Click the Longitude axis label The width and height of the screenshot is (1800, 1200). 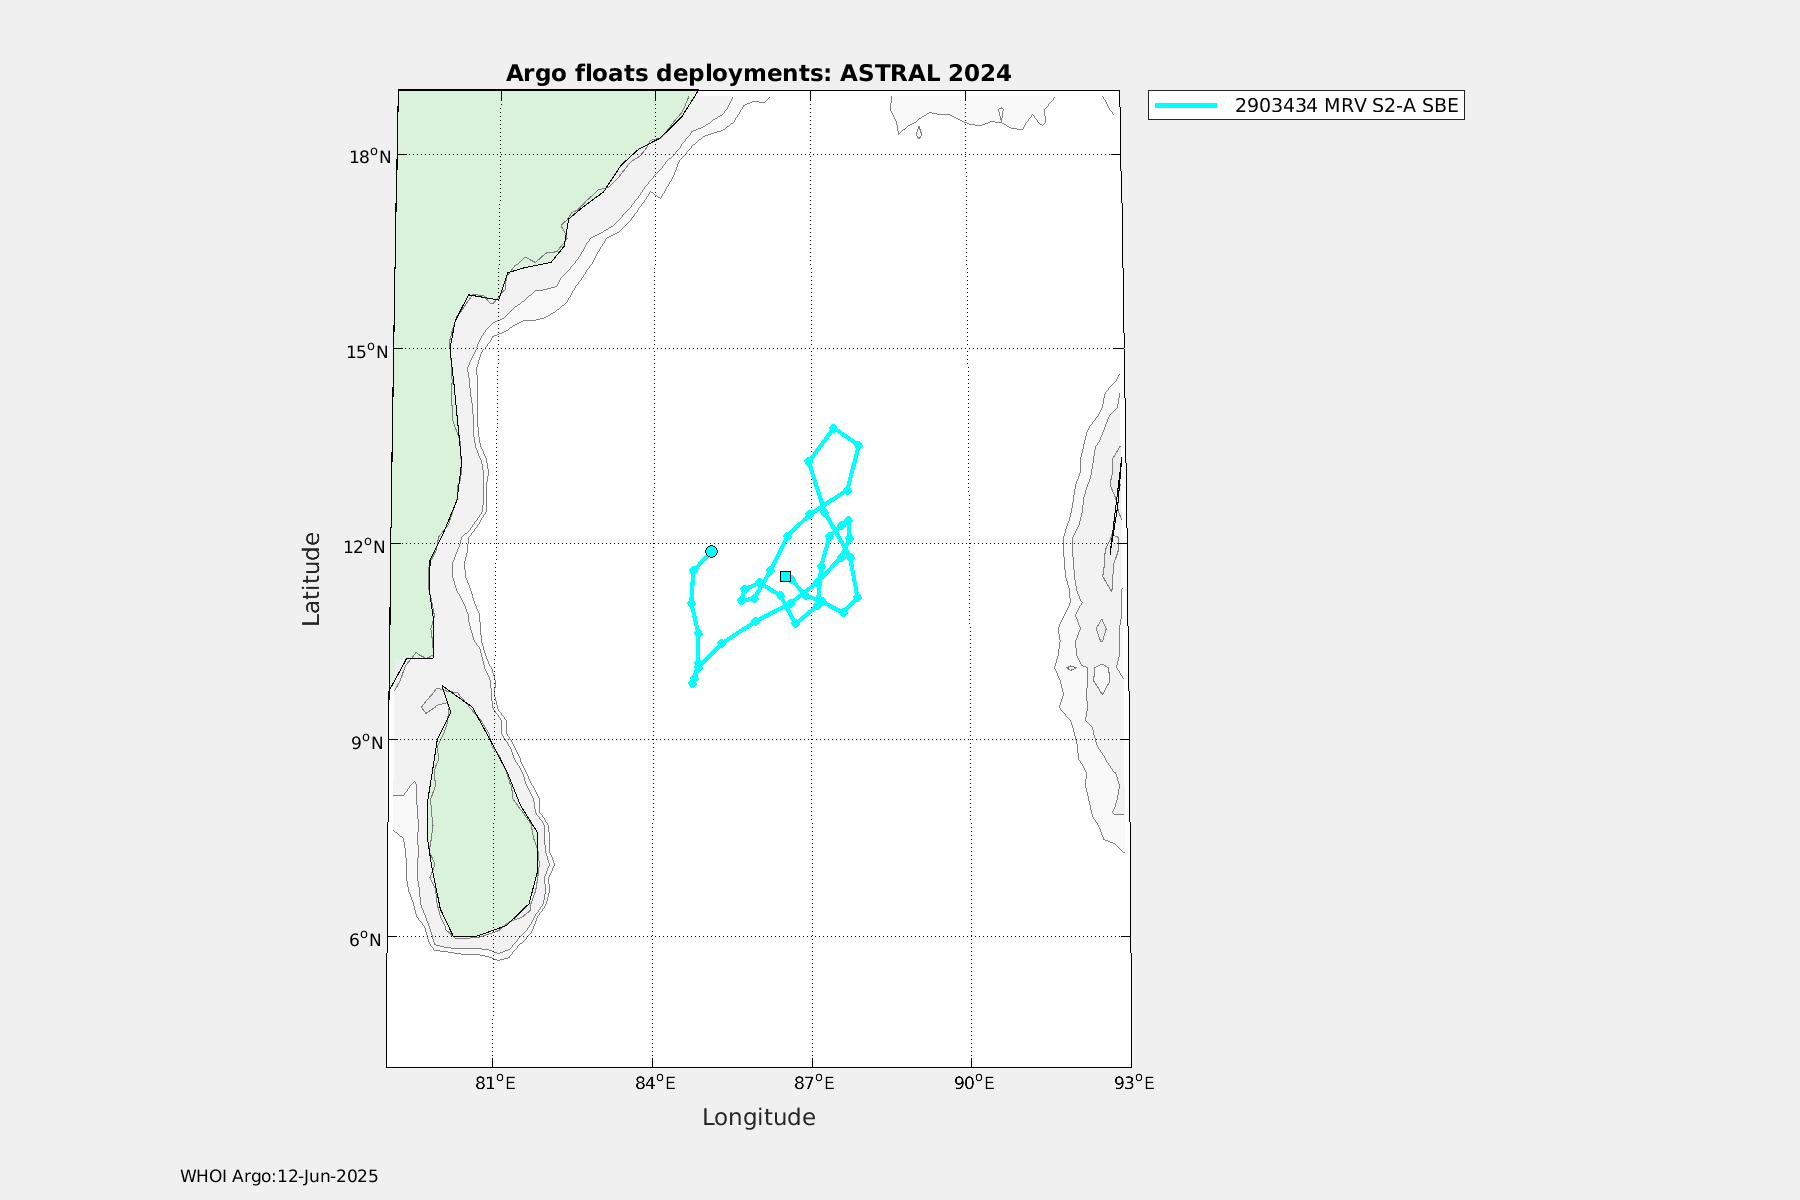[x=758, y=1117]
